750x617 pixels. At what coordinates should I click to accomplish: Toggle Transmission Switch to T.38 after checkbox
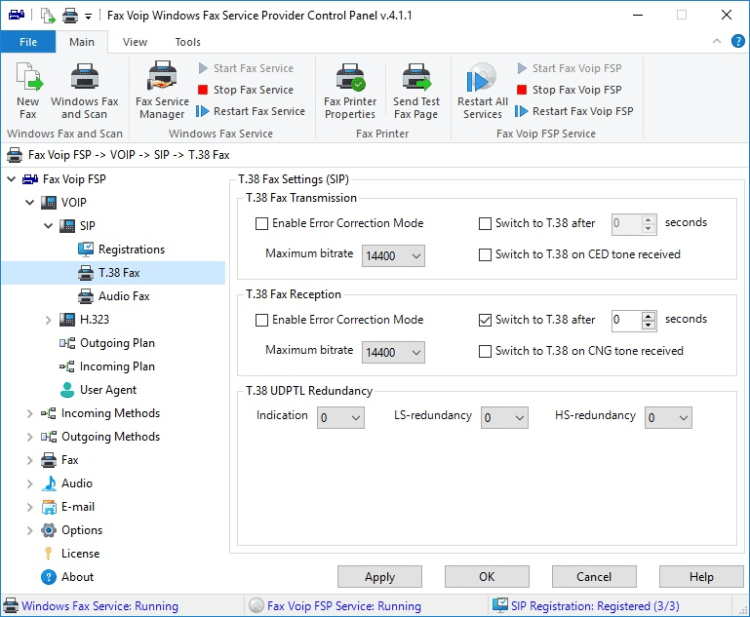click(x=485, y=223)
